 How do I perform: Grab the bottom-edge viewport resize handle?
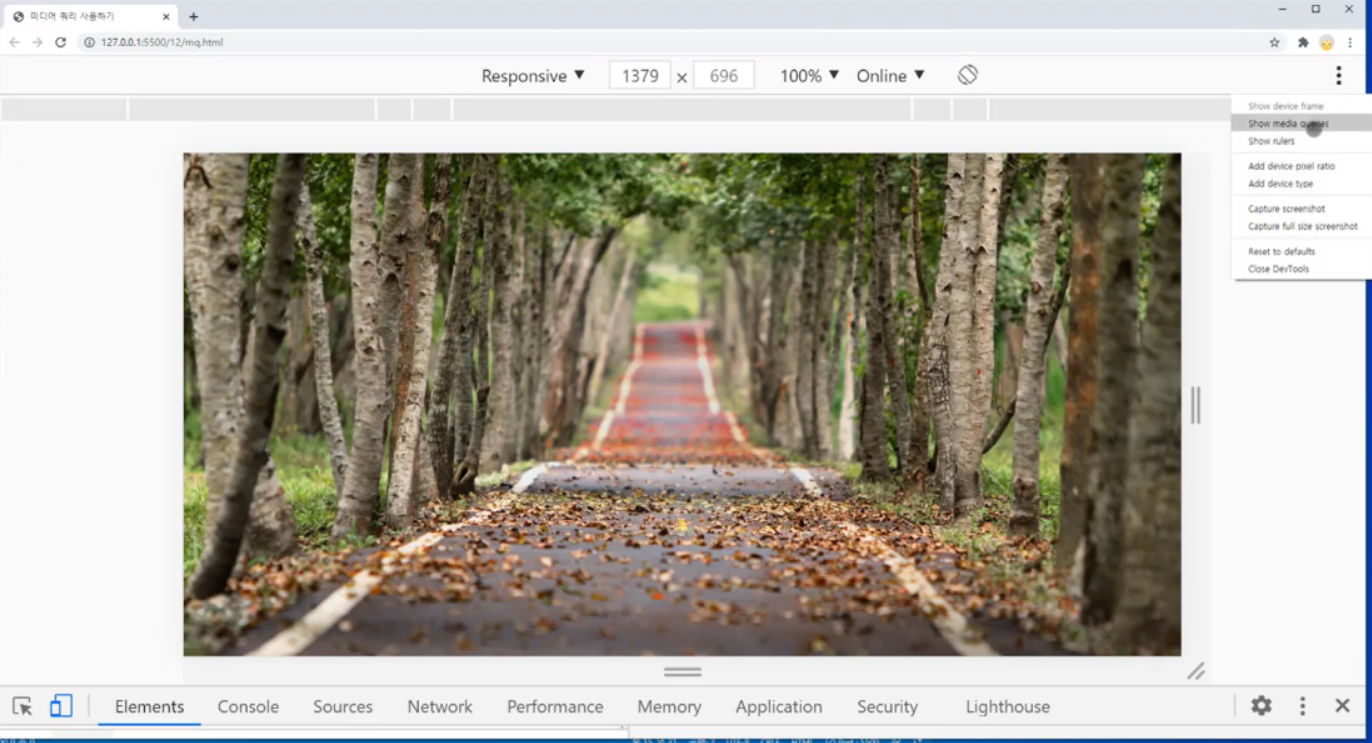pos(682,672)
